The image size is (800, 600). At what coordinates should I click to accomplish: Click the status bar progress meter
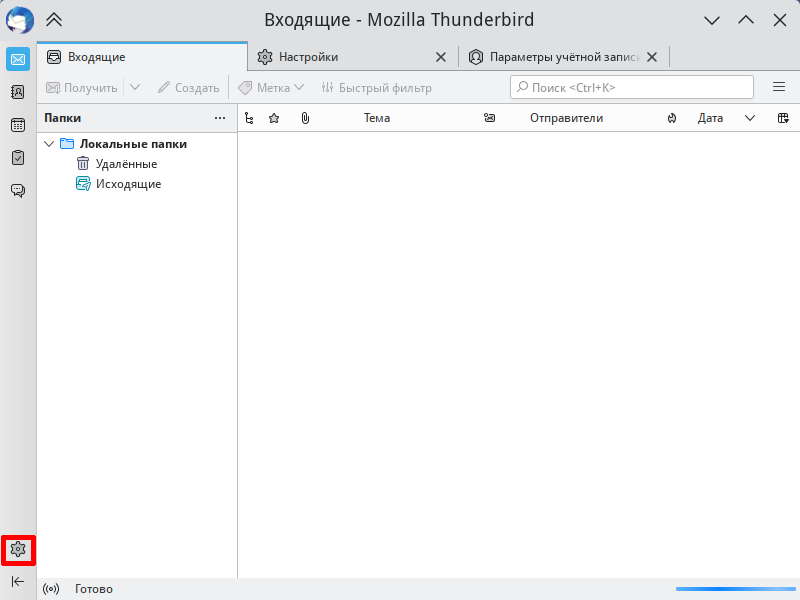tap(736, 589)
